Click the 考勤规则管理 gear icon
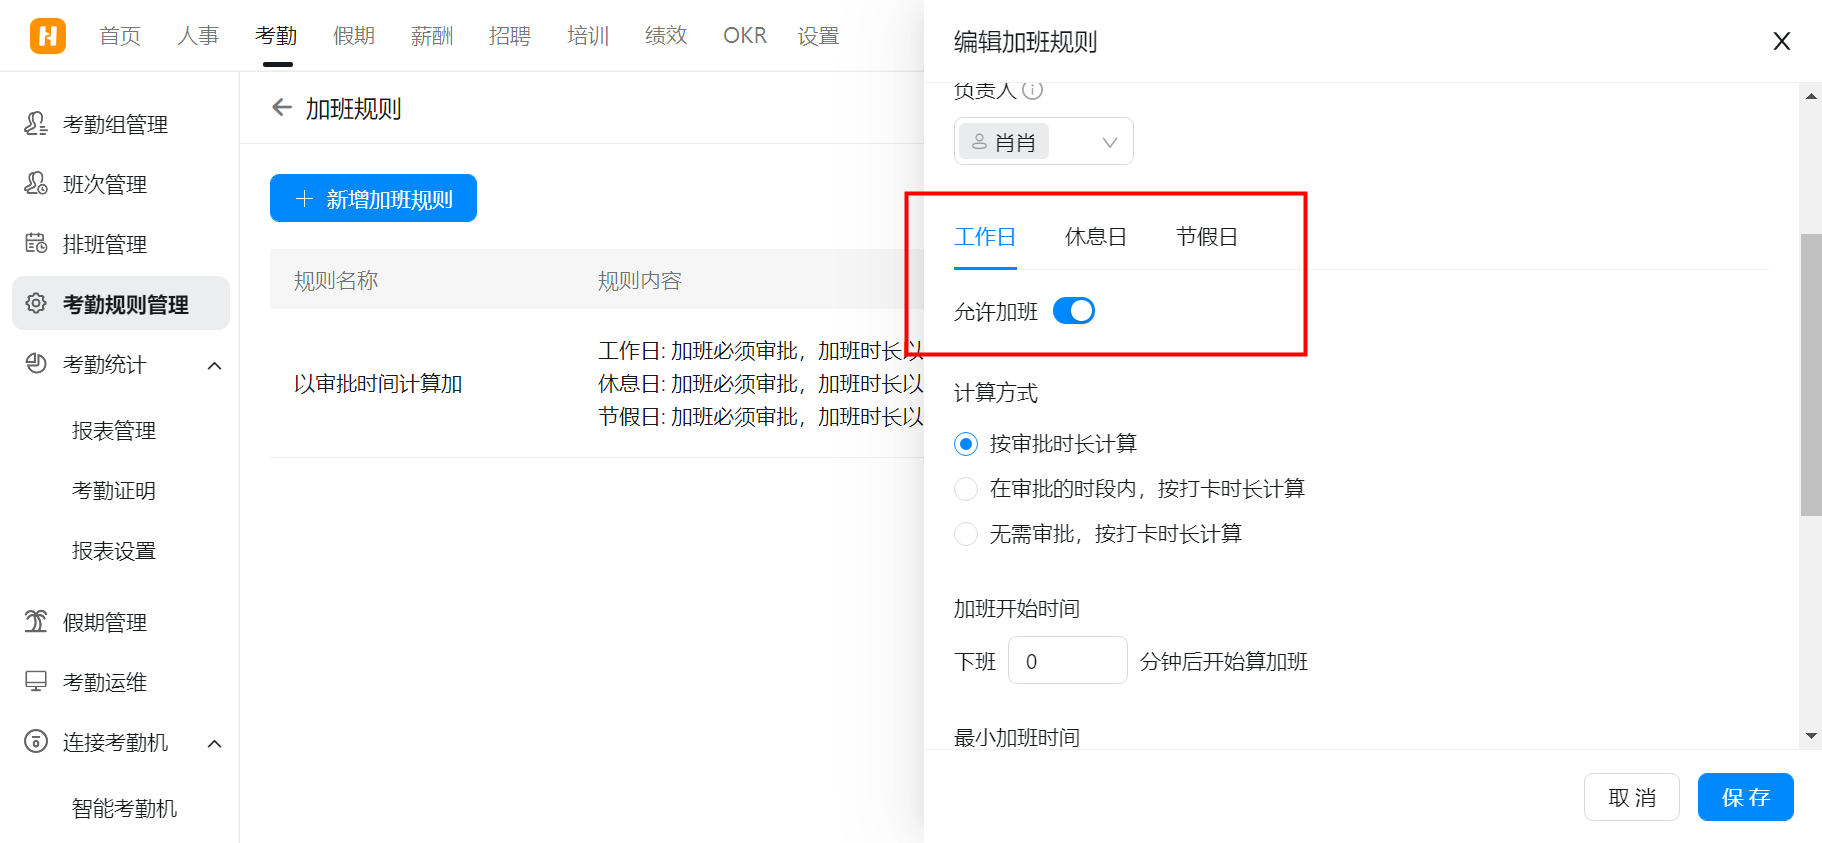The image size is (1822, 843). [x=36, y=303]
